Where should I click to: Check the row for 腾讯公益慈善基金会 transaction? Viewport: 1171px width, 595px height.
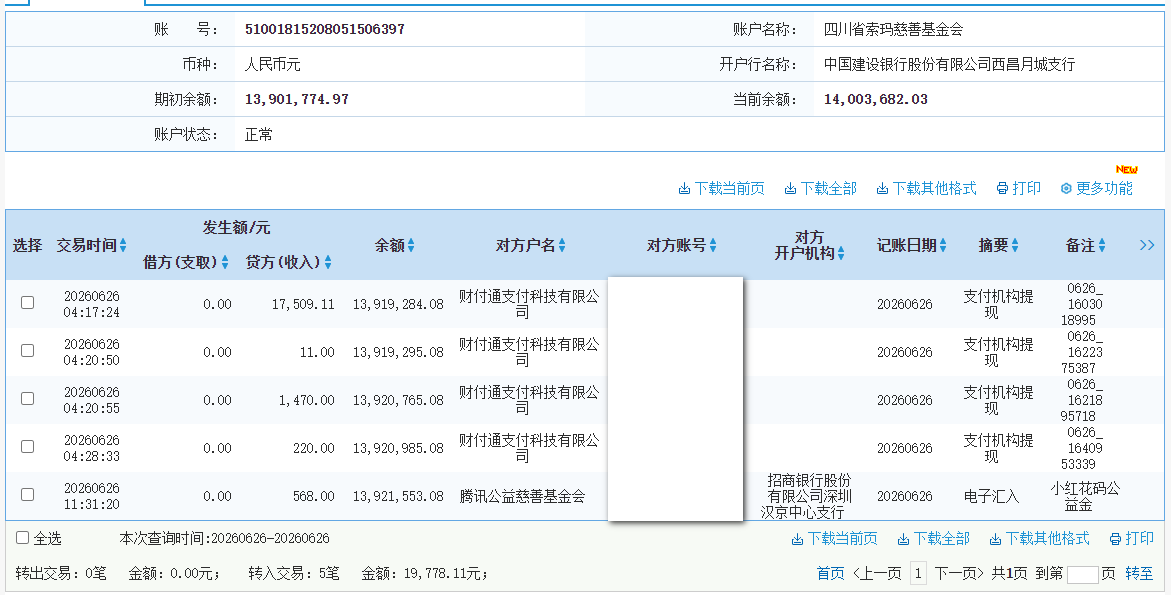click(x=28, y=495)
